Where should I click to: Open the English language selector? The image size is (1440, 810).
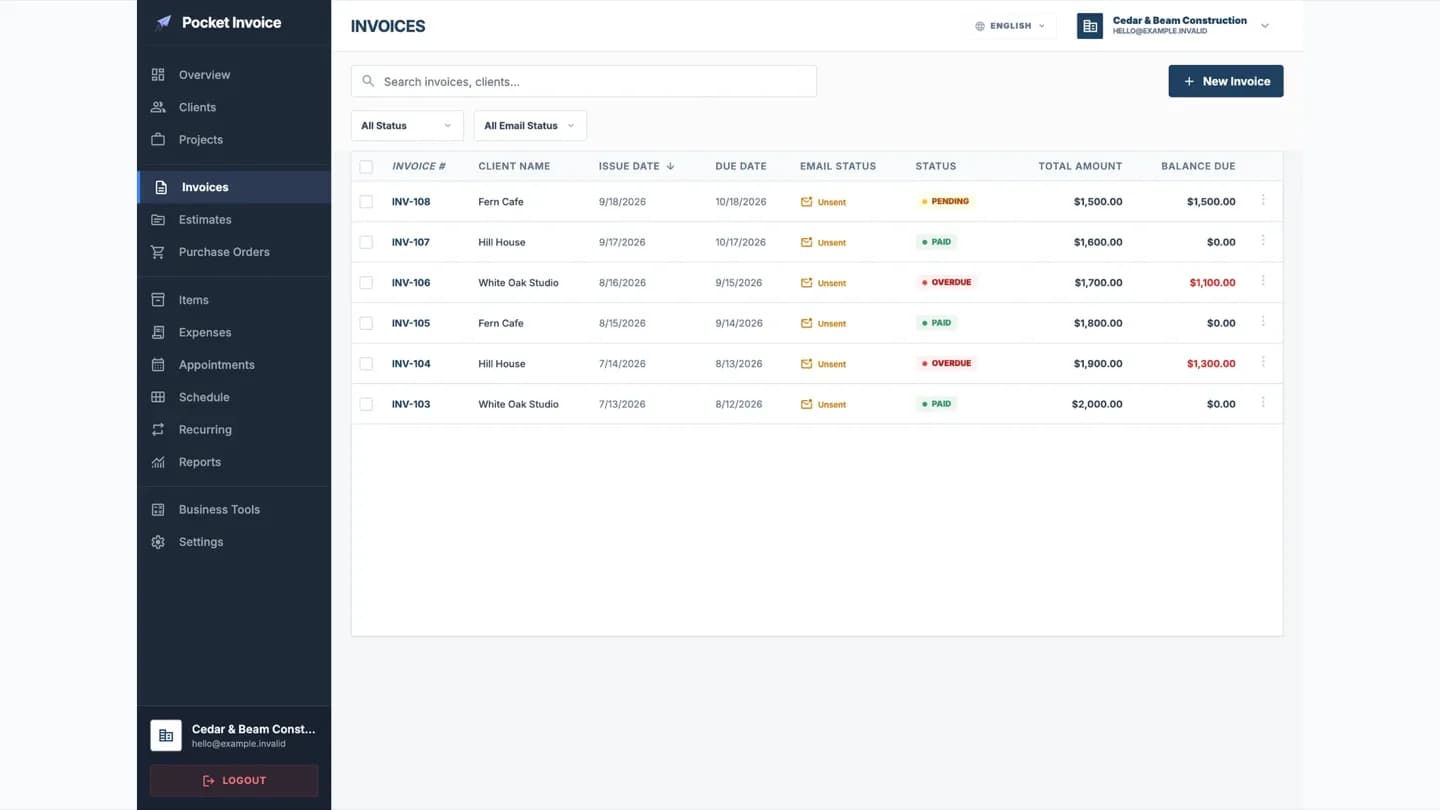[x=1010, y=26]
